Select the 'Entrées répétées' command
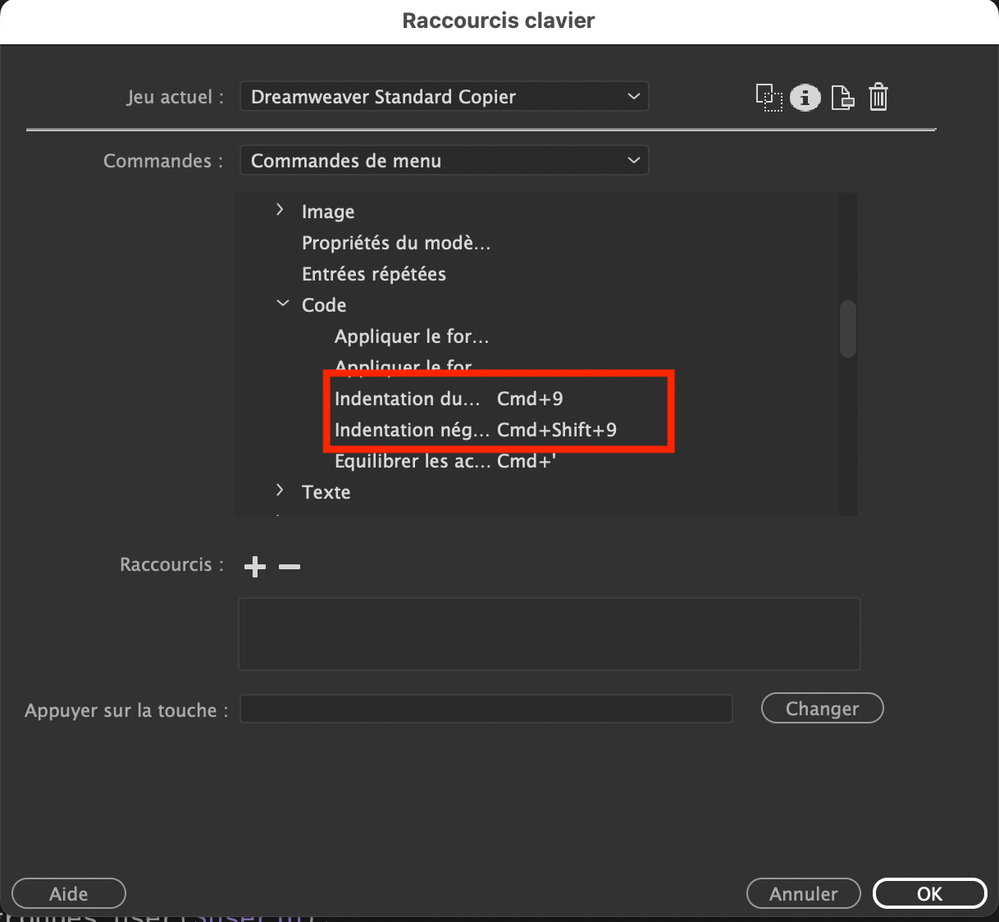 point(374,273)
